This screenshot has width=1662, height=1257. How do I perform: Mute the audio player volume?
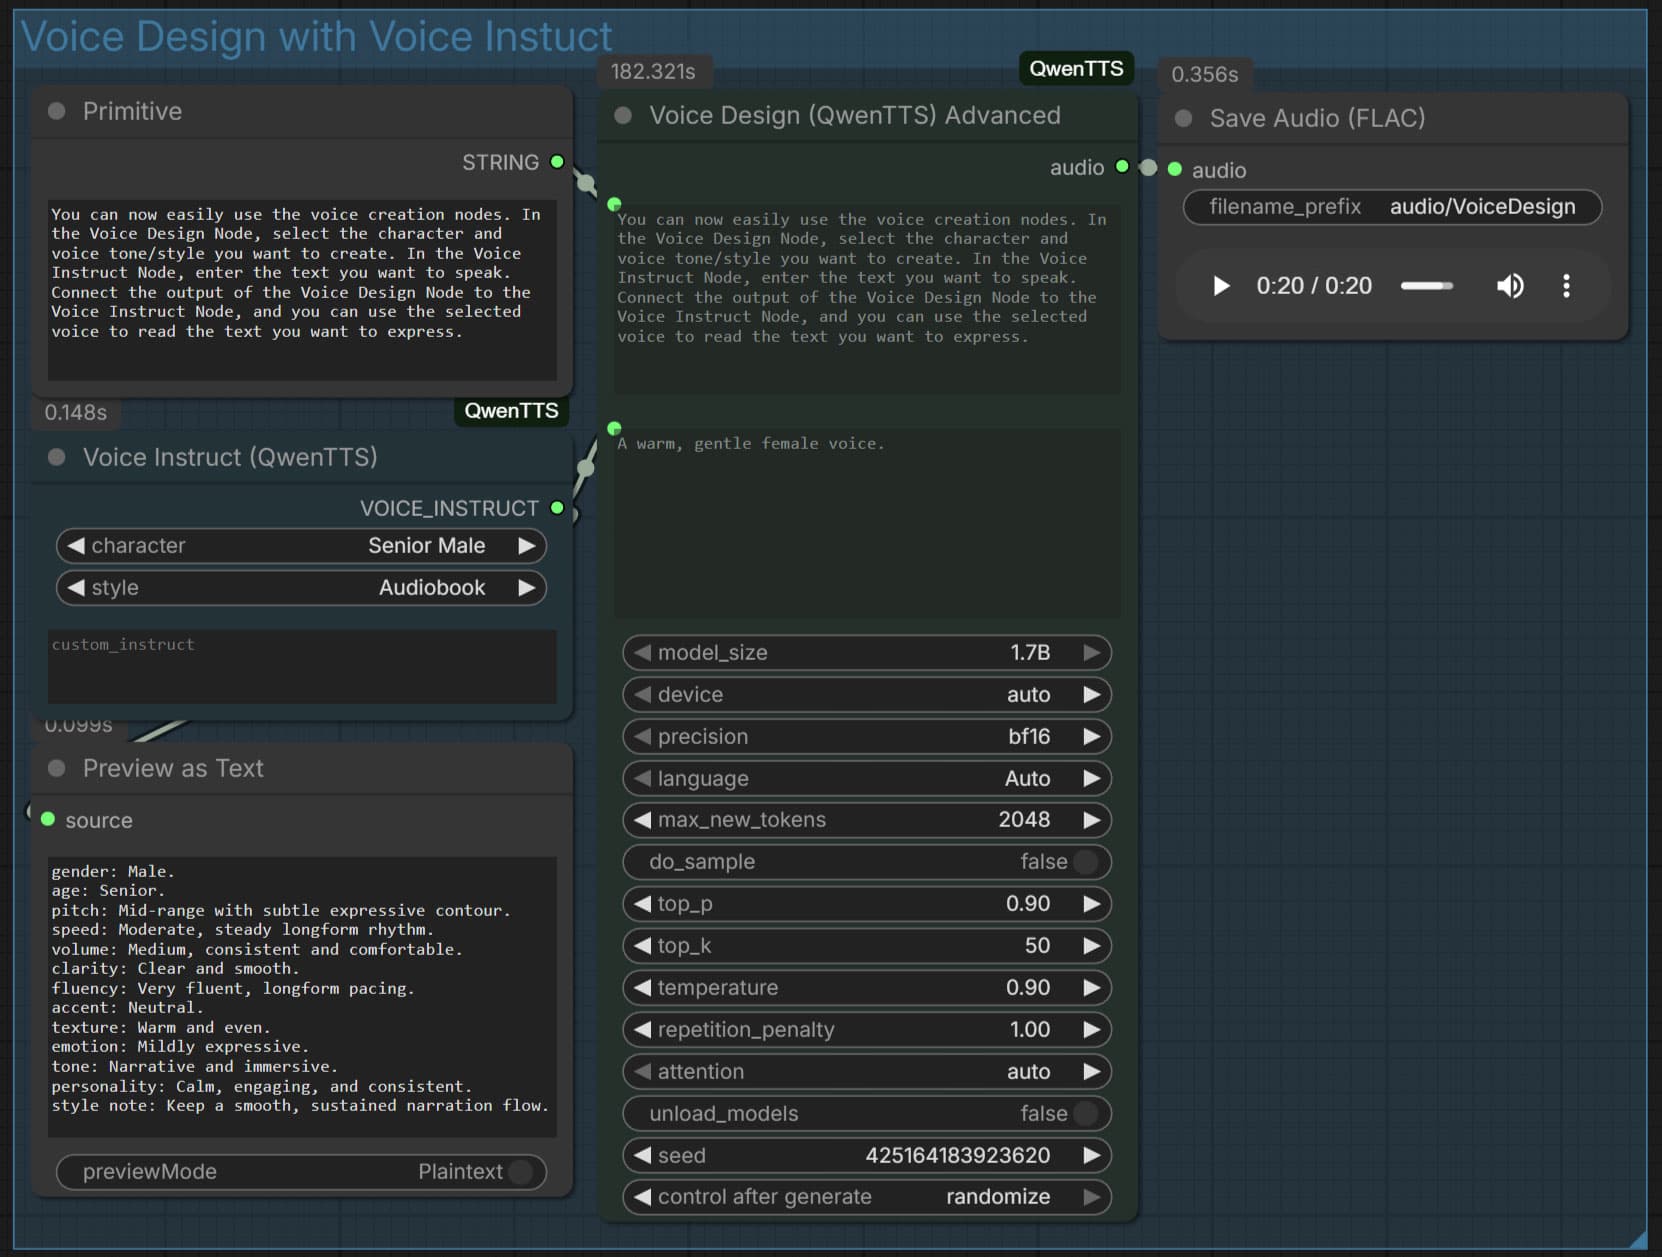(1510, 286)
